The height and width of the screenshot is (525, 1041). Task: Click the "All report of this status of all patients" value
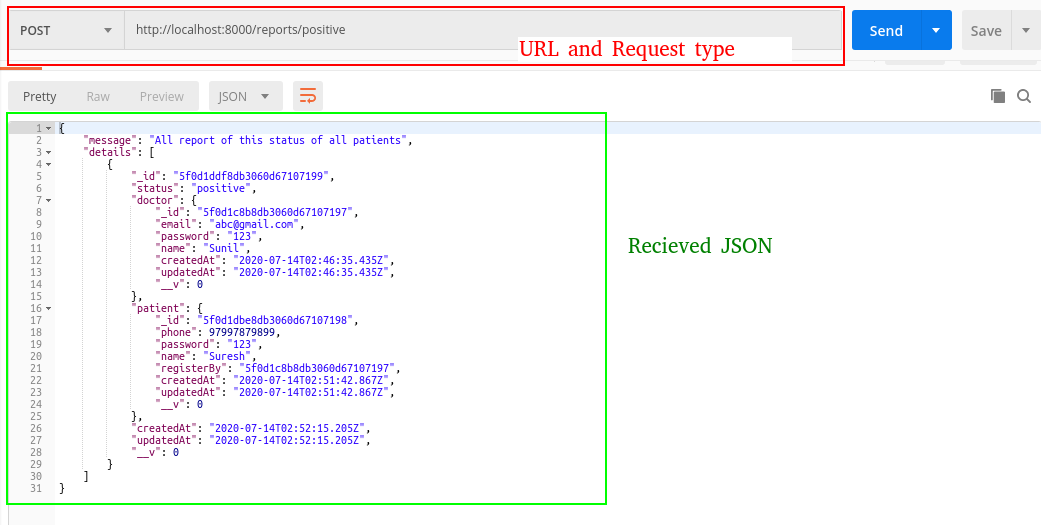coord(278,140)
